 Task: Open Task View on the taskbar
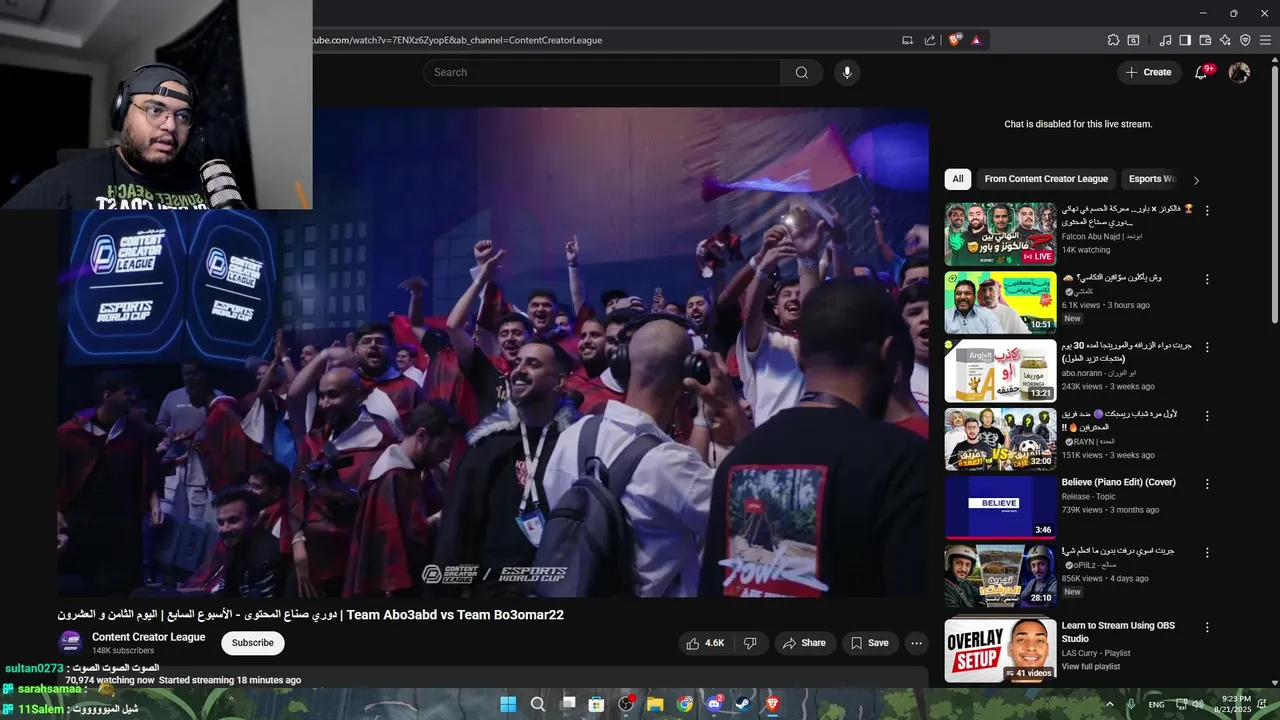click(568, 704)
